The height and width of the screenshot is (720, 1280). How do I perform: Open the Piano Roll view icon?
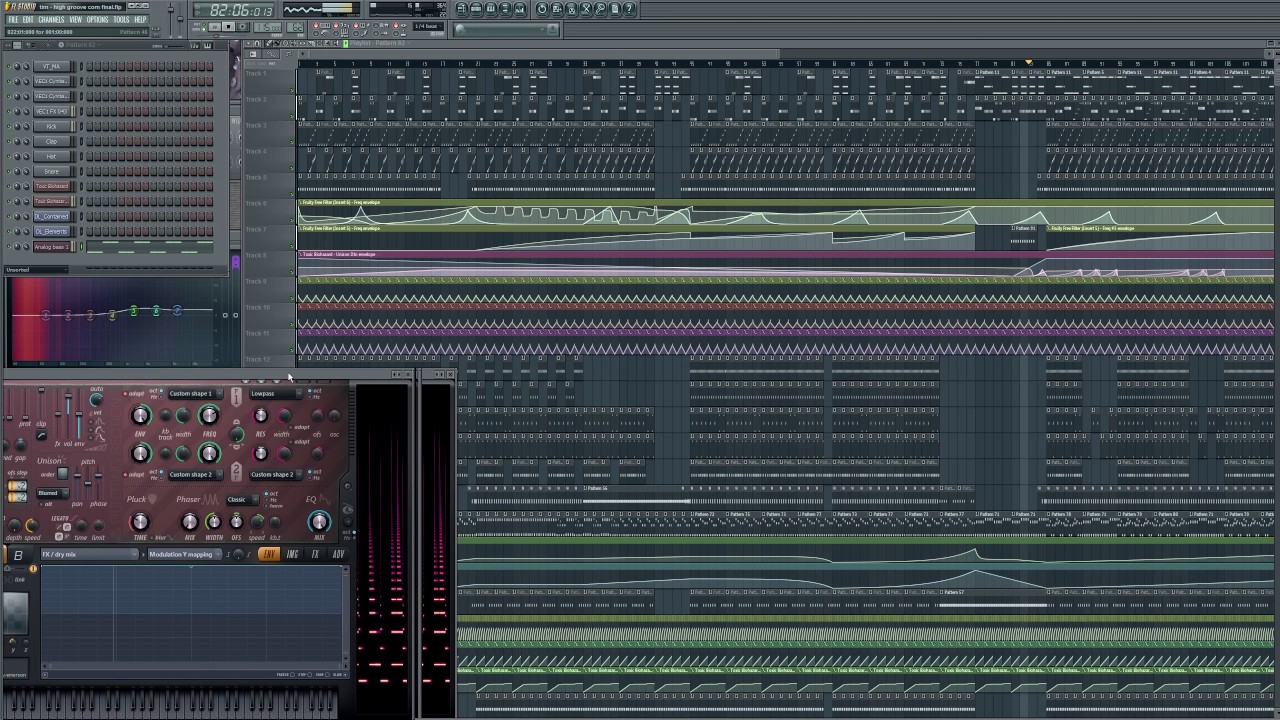pyautogui.click(x=490, y=9)
